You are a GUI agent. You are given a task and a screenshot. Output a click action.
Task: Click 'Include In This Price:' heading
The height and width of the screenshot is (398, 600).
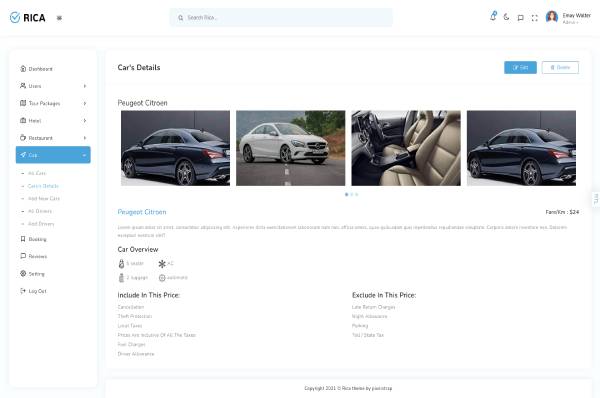[148, 295]
